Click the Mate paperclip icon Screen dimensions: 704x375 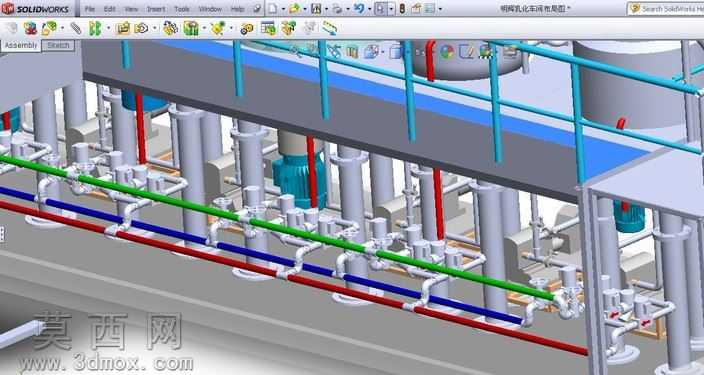pyautogui.click(x=75, y=29)
